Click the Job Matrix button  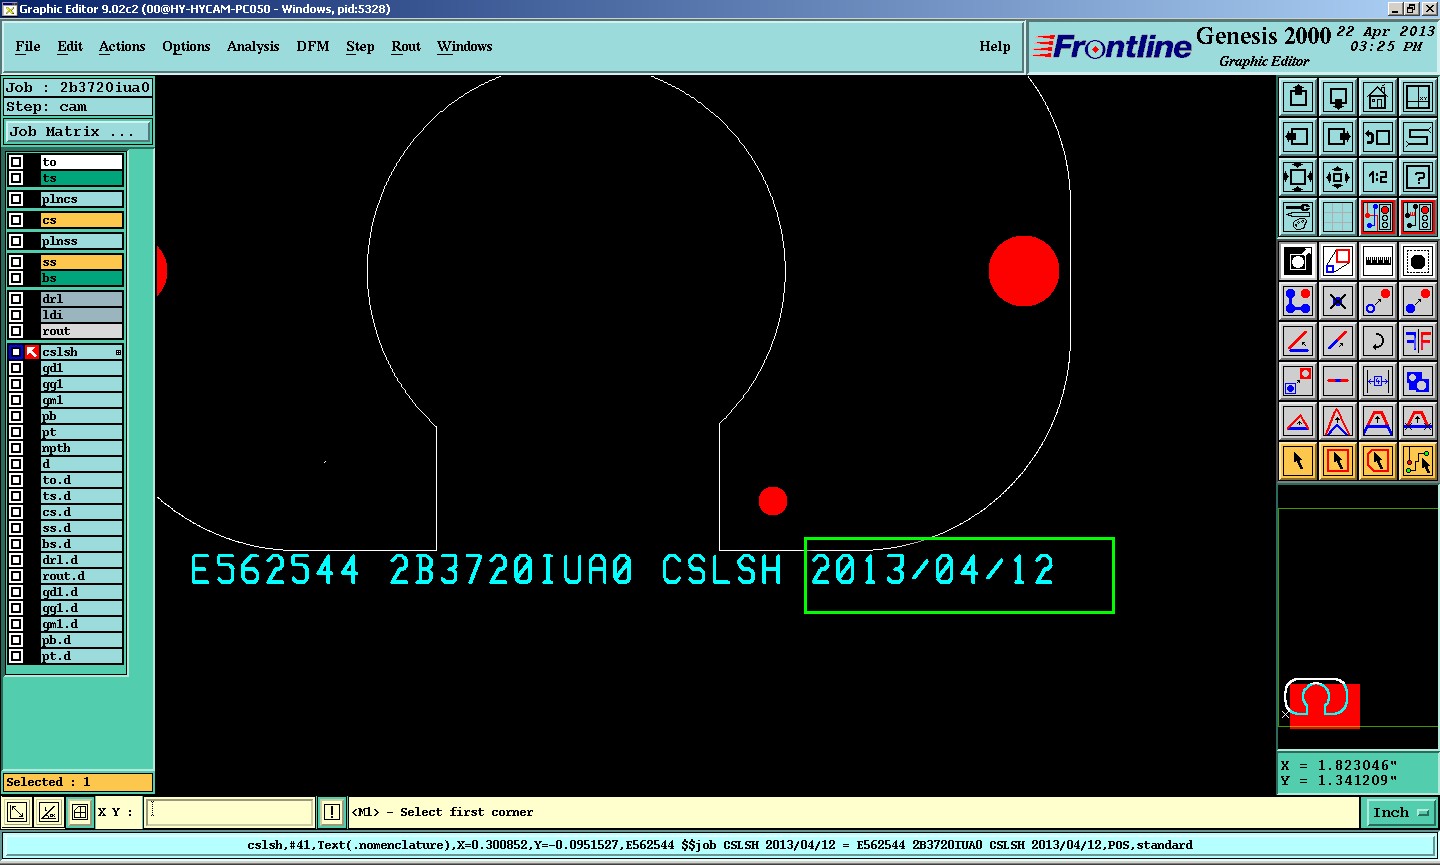pyautogui.click(x=78, y=132)
